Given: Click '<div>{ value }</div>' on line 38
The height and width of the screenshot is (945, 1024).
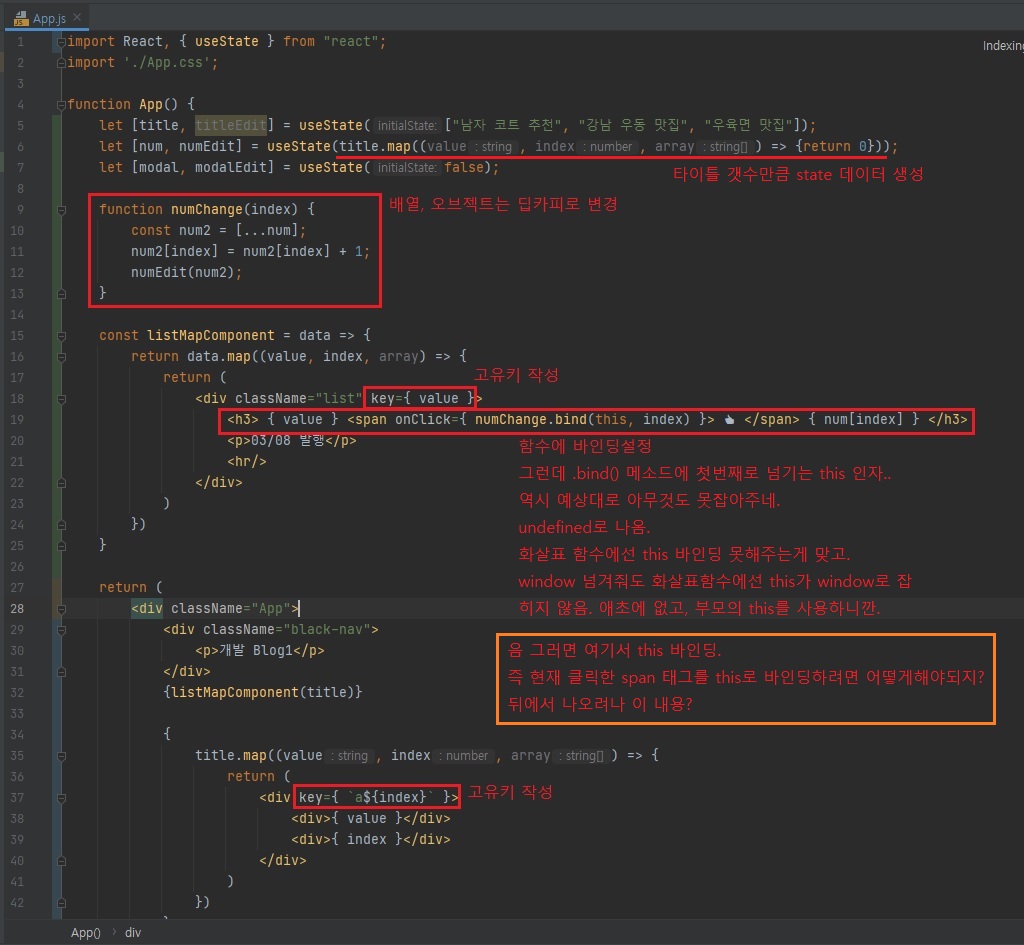Looking at the screenshot, I should point(371,818).
